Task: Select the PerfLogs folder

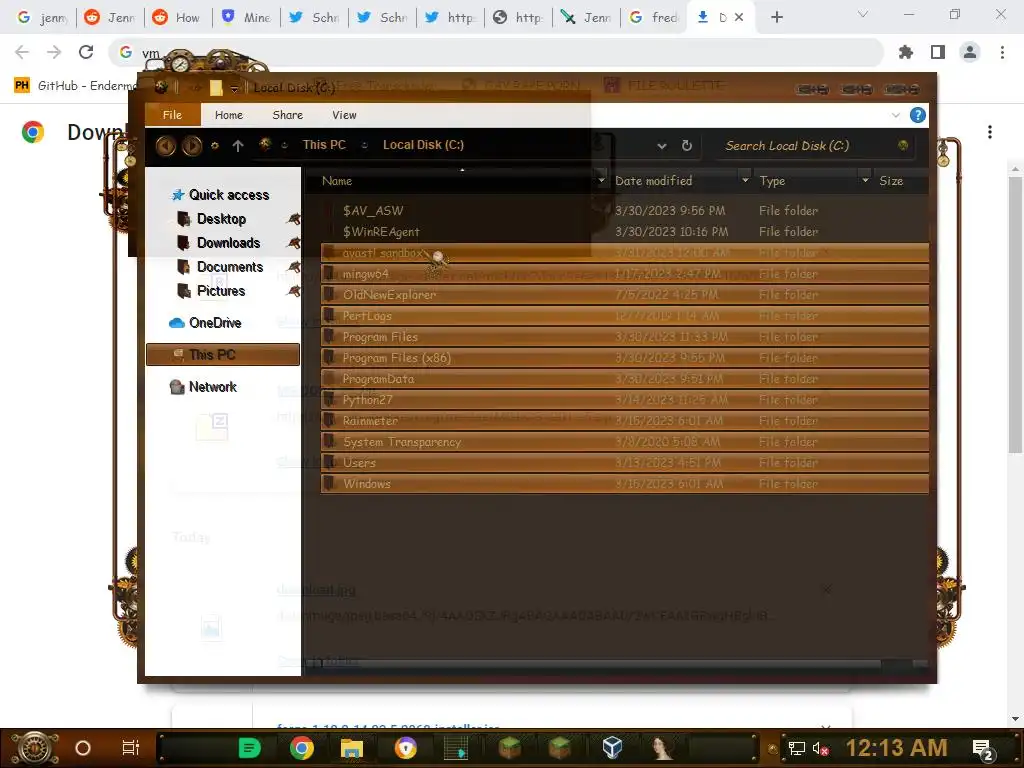Action: 624,315
